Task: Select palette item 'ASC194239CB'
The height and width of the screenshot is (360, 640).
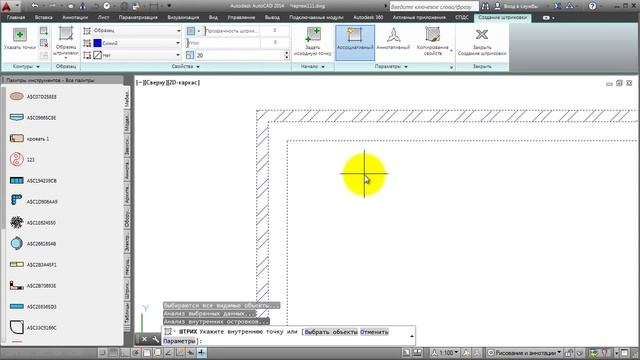Action: [33, 180]
